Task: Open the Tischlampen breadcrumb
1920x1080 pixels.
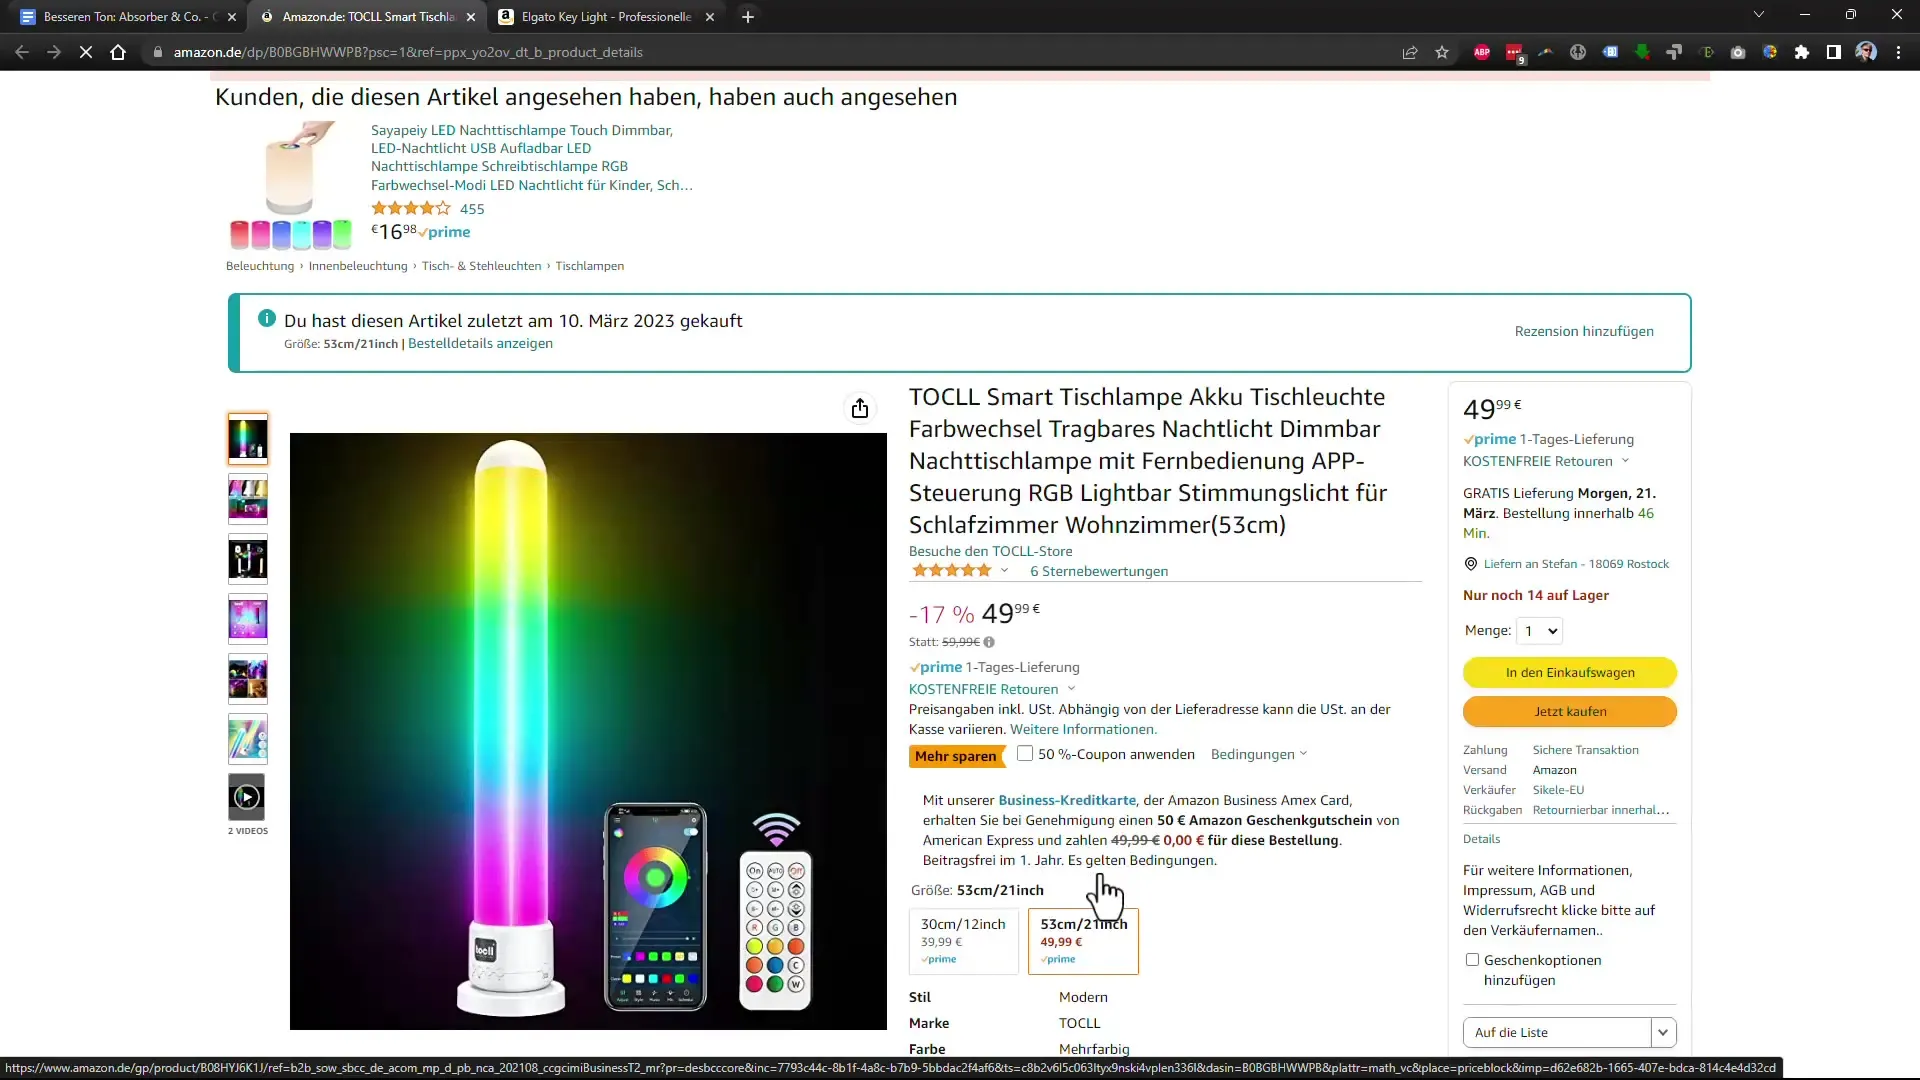Action: click(589, 266)
